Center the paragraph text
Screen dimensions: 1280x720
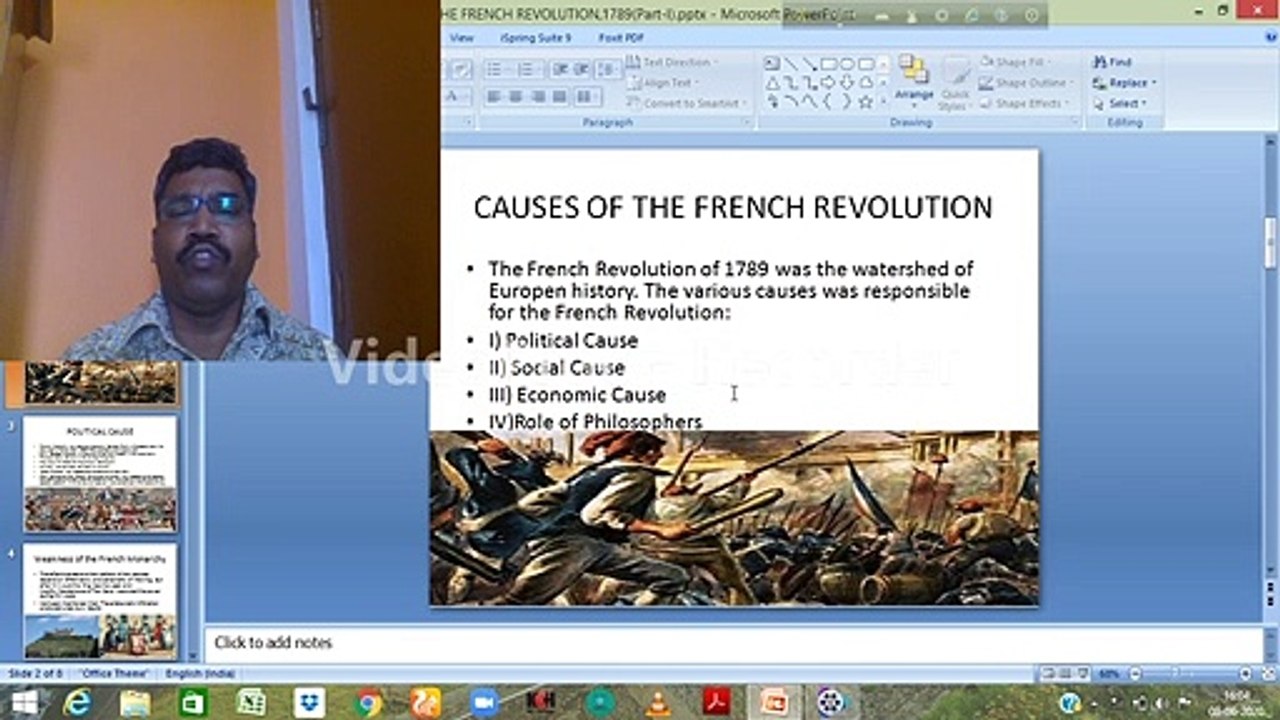pos(516,97)
